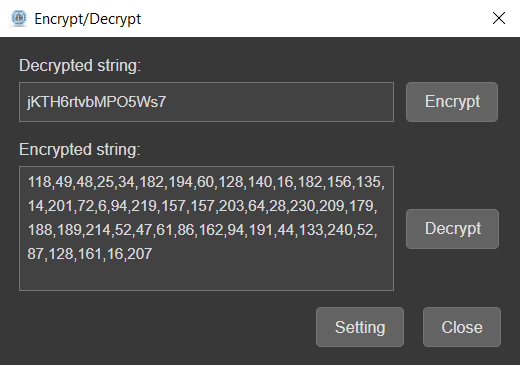Screen dimensions: 520x365
Task: Open the Setting dialog
Action: pos(360,327)
